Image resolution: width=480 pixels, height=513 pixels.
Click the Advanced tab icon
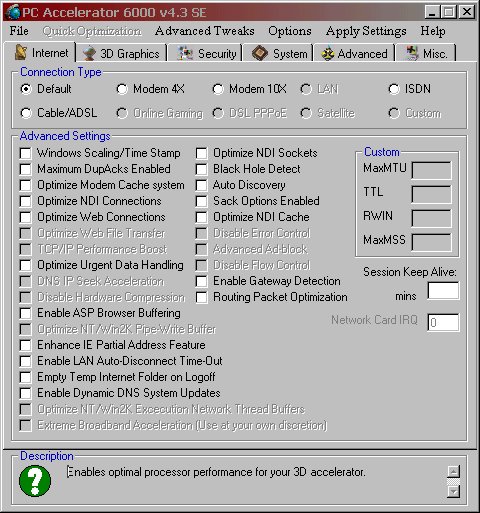pyautogui.click(x=328, y=54)
